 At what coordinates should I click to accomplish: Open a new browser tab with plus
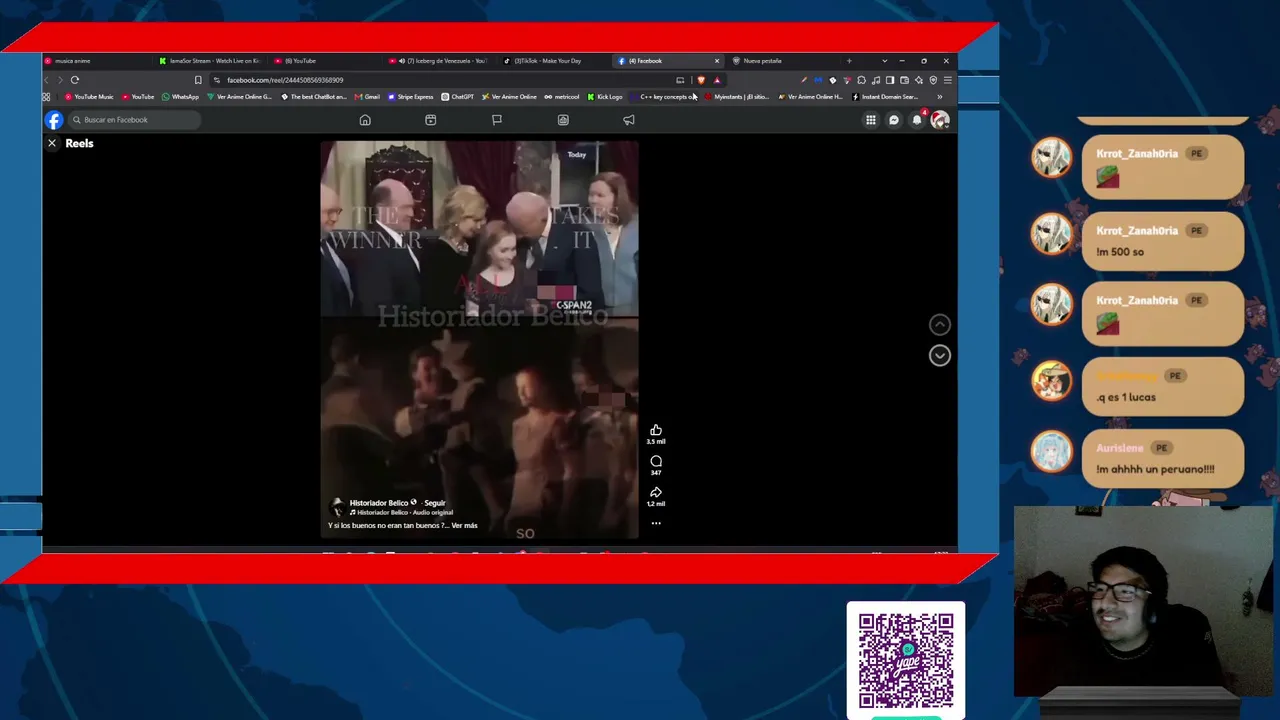coord(849,61)
